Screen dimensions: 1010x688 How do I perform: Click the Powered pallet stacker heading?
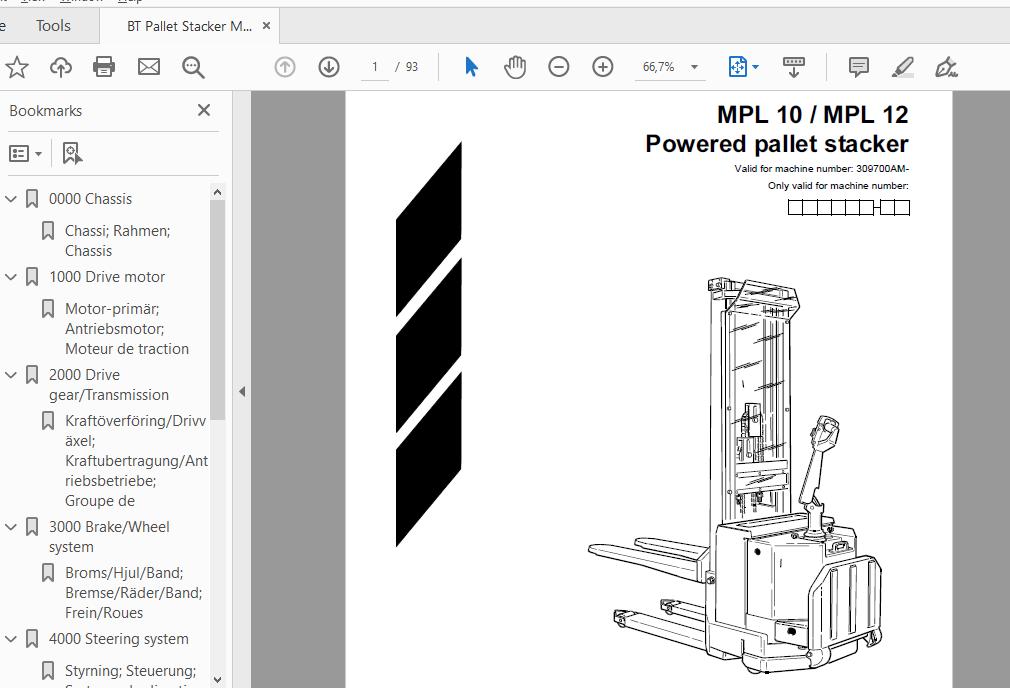777,144
